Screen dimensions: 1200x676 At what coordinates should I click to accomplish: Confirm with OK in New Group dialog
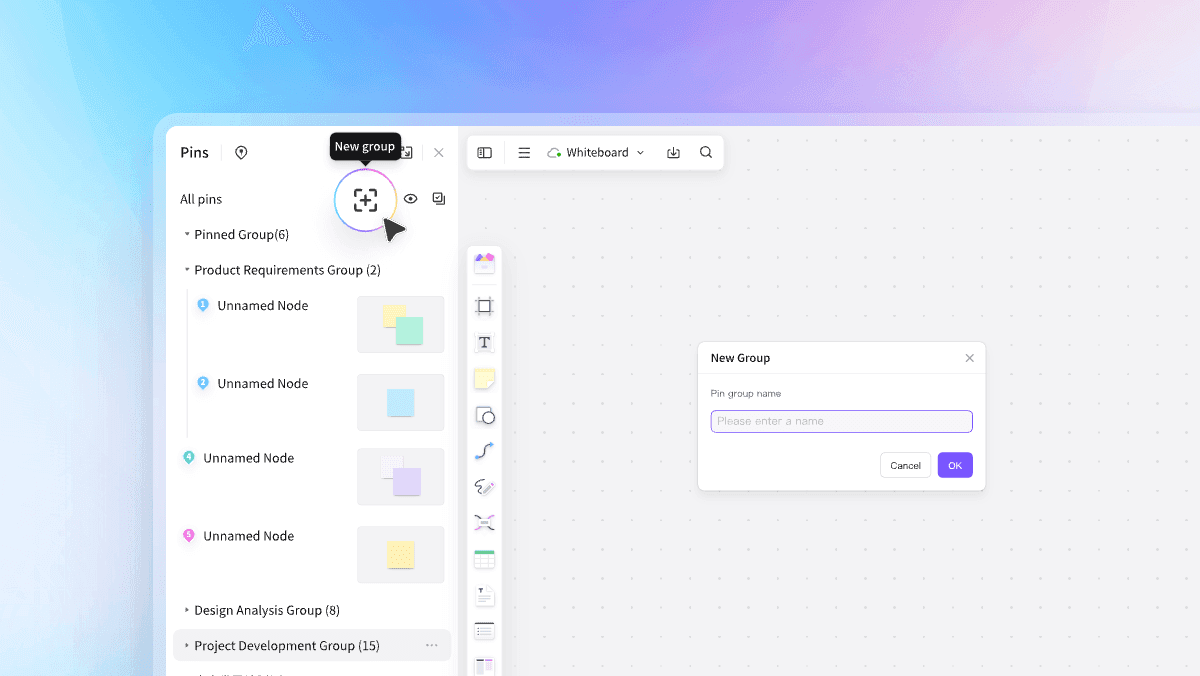(x=955, y=465)
